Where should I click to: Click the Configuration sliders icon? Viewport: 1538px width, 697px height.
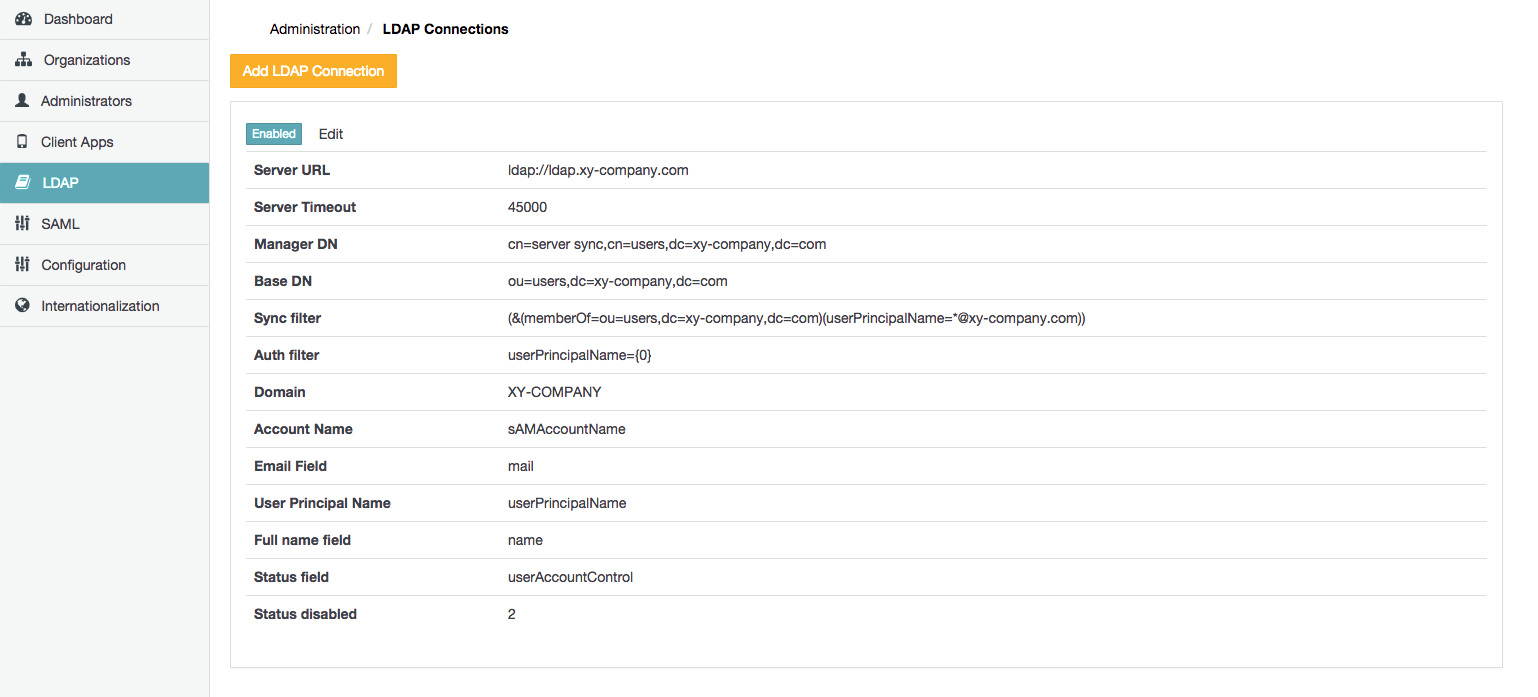coord(22,265)
